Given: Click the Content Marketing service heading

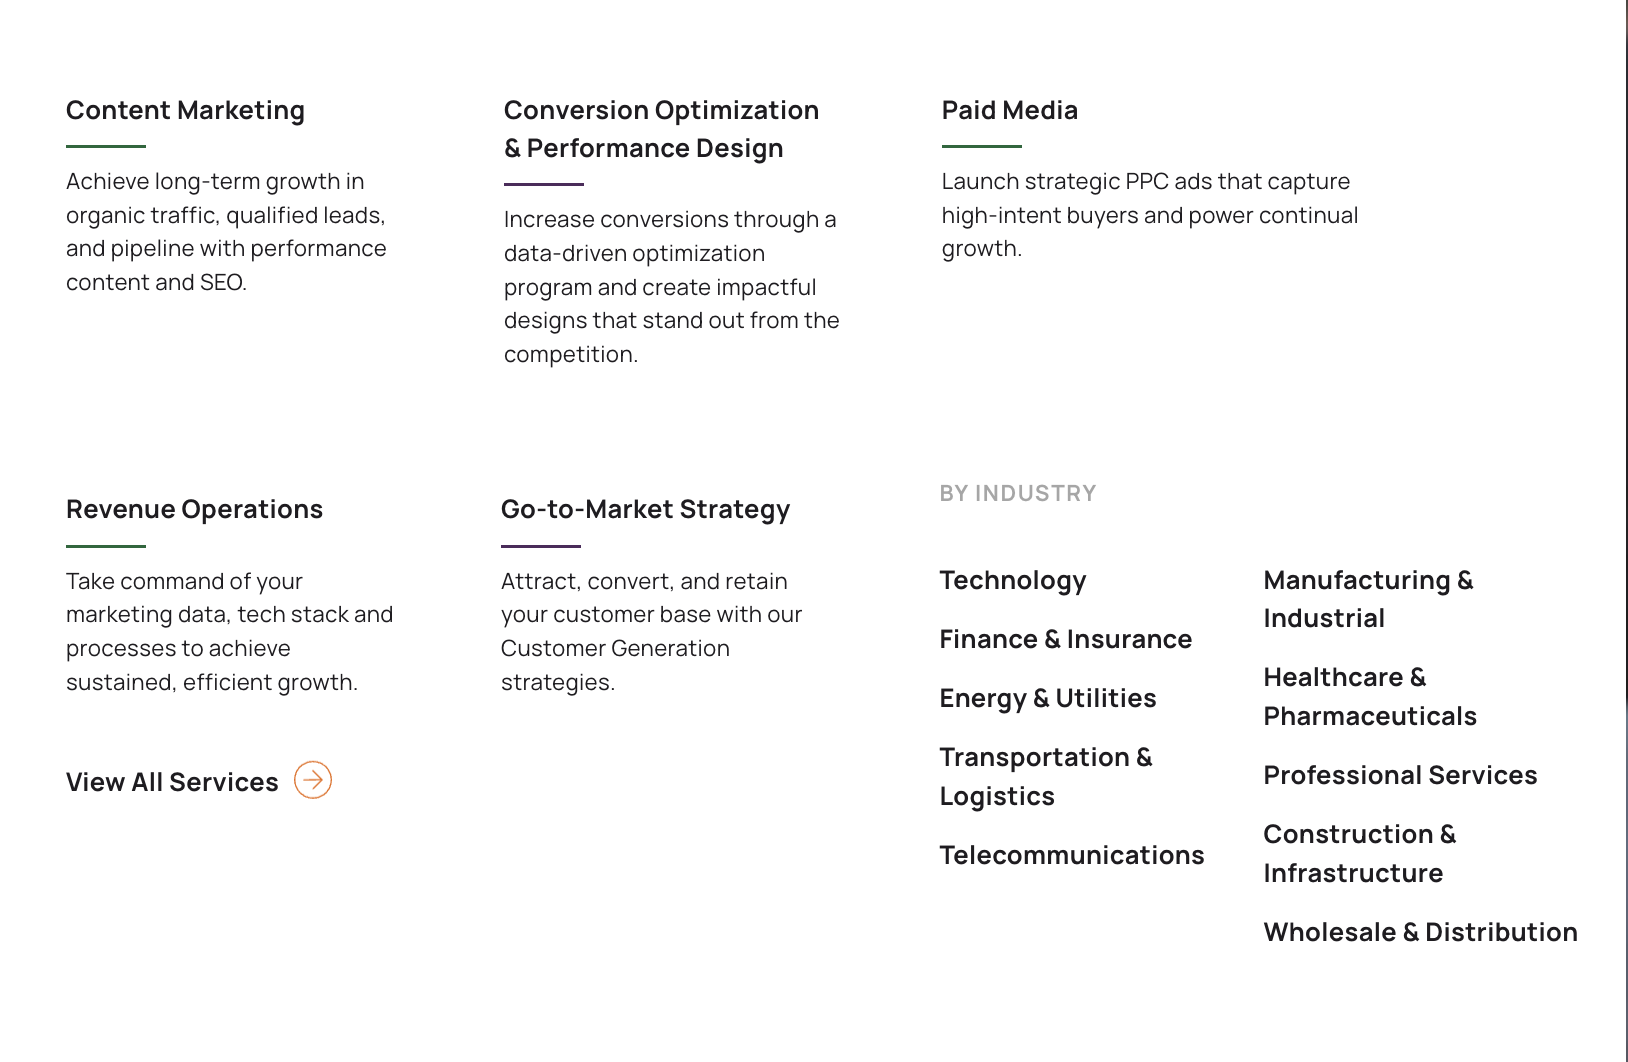Looking at the screenshot, I should click(x=185, y=110).
